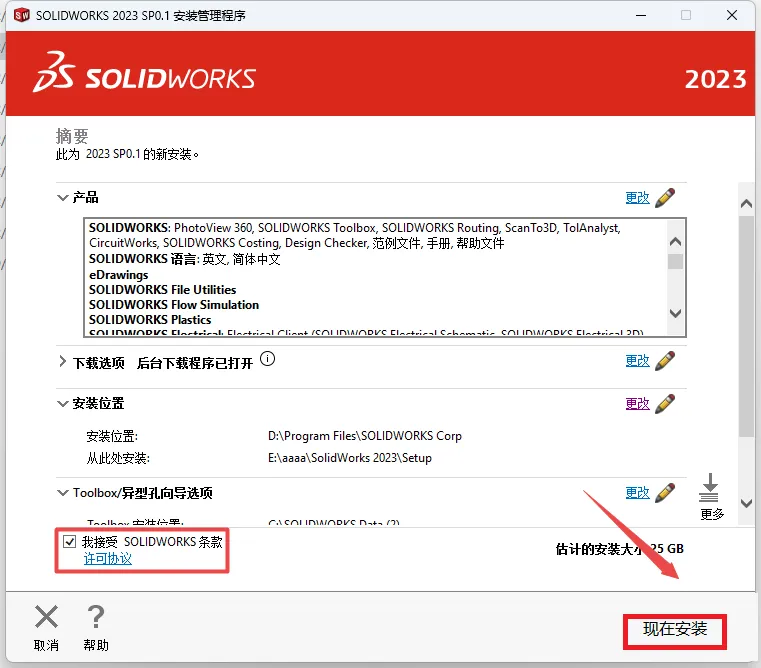Click the E:\aaaa\SolidWorks 2023\Setup path
761x668 pixels.
(349, 458)
